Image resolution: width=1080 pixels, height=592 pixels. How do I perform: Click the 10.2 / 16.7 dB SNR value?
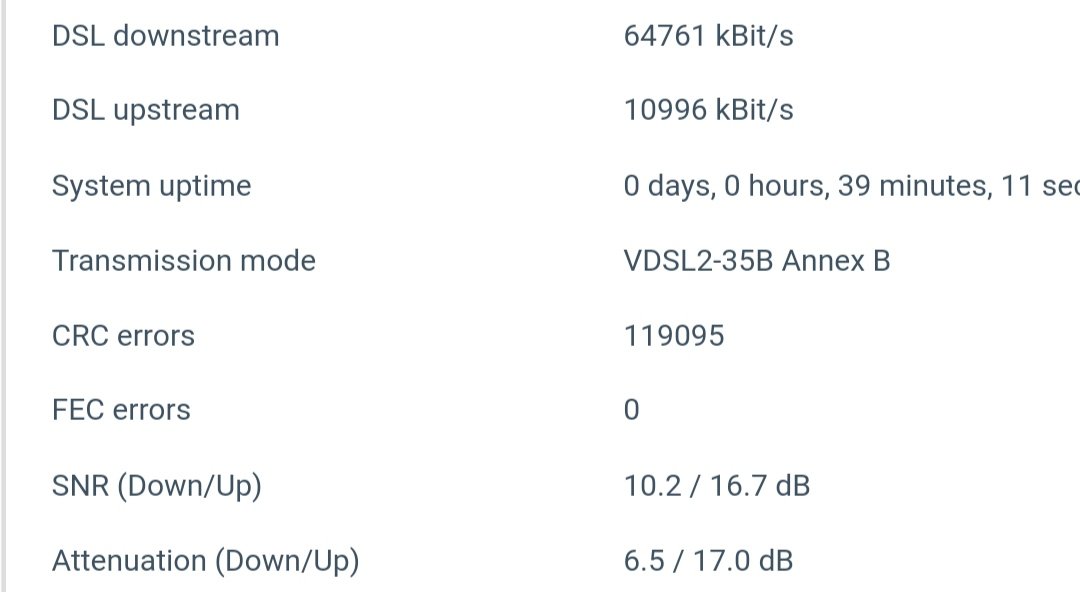(x=716, y=486)
